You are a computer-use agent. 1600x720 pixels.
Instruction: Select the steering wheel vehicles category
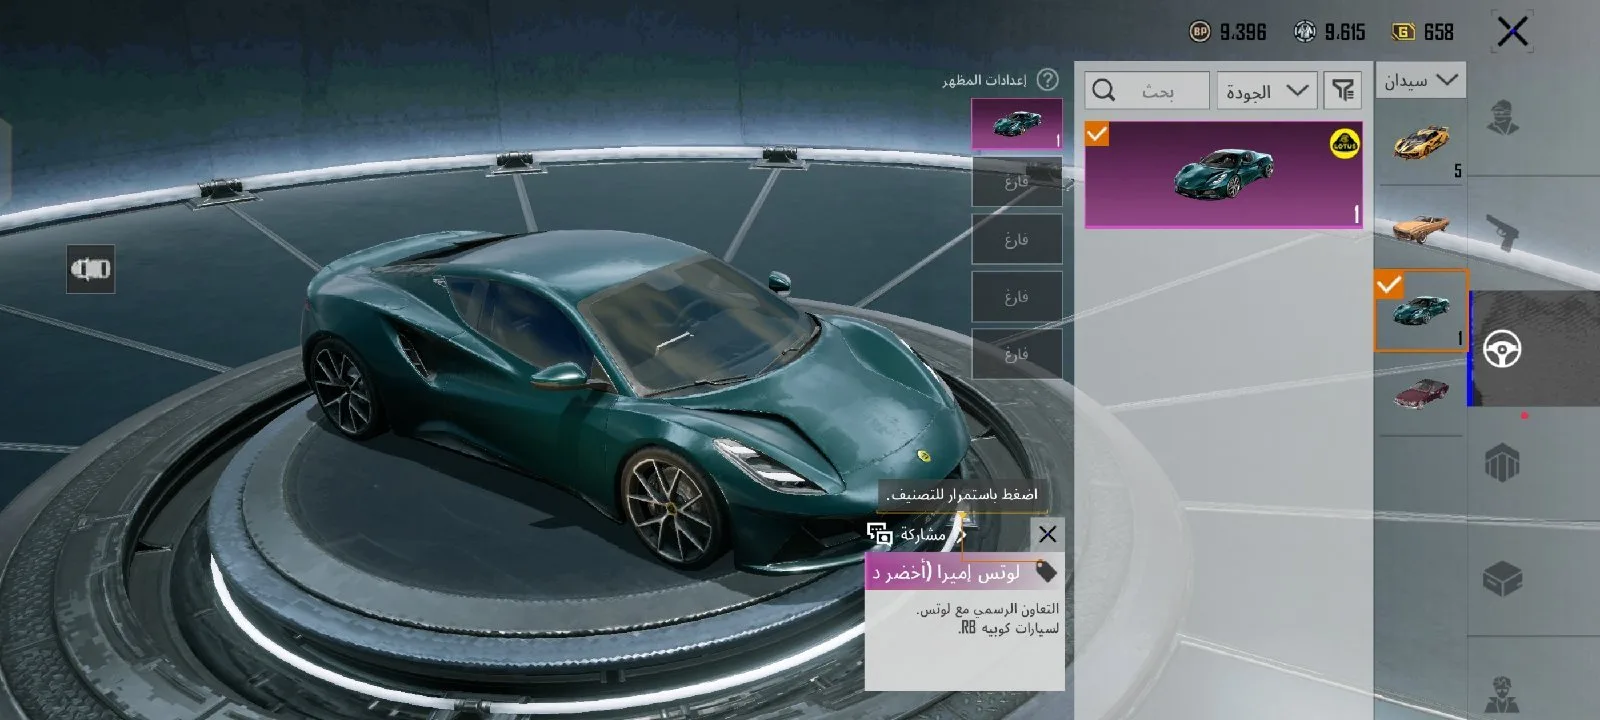(1502, 349)
